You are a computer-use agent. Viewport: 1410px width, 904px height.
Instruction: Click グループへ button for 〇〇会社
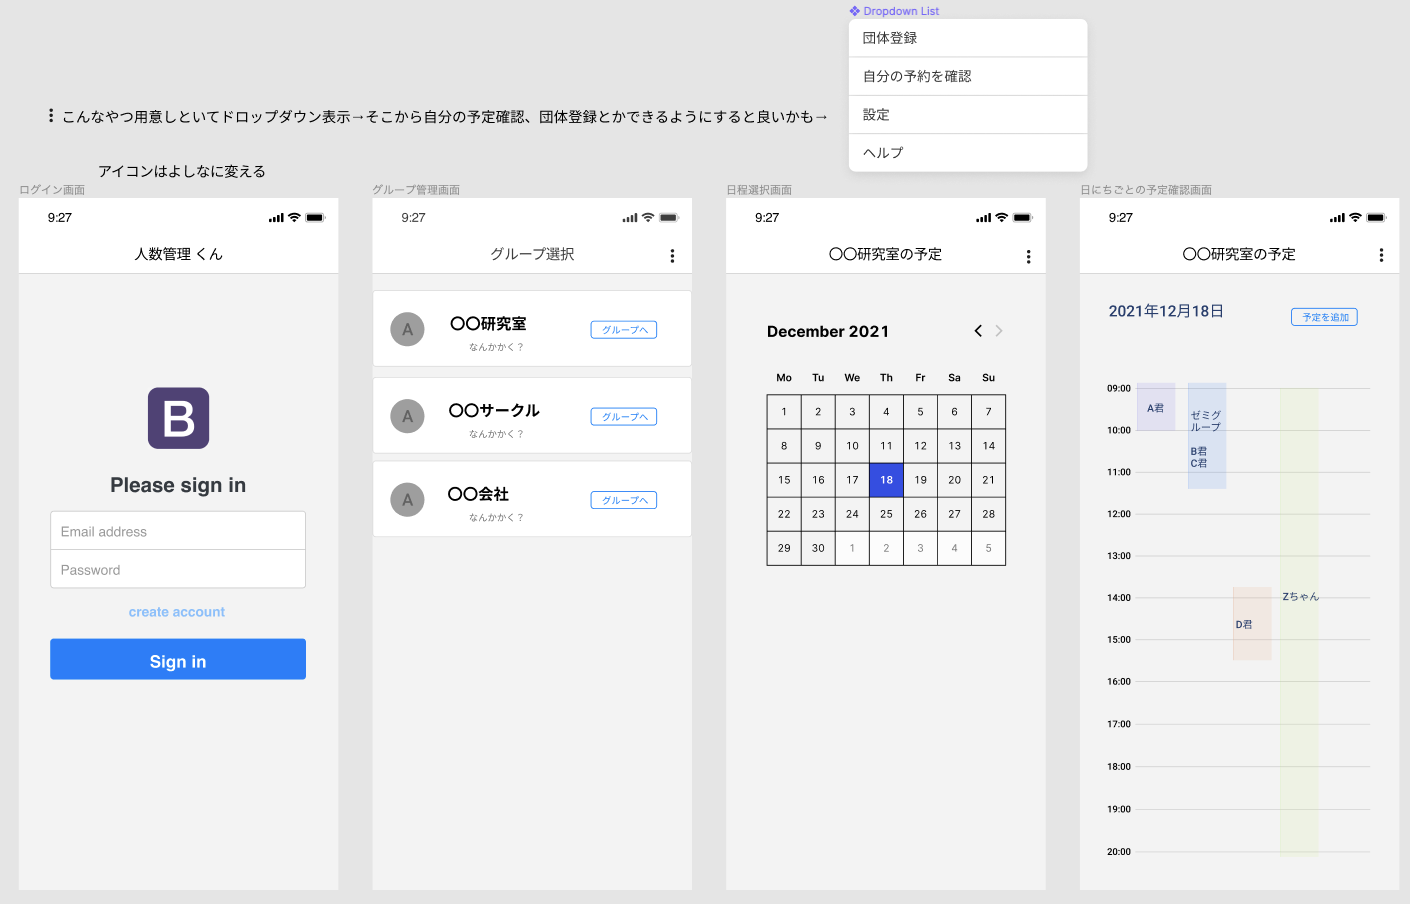tap(624, 500)
